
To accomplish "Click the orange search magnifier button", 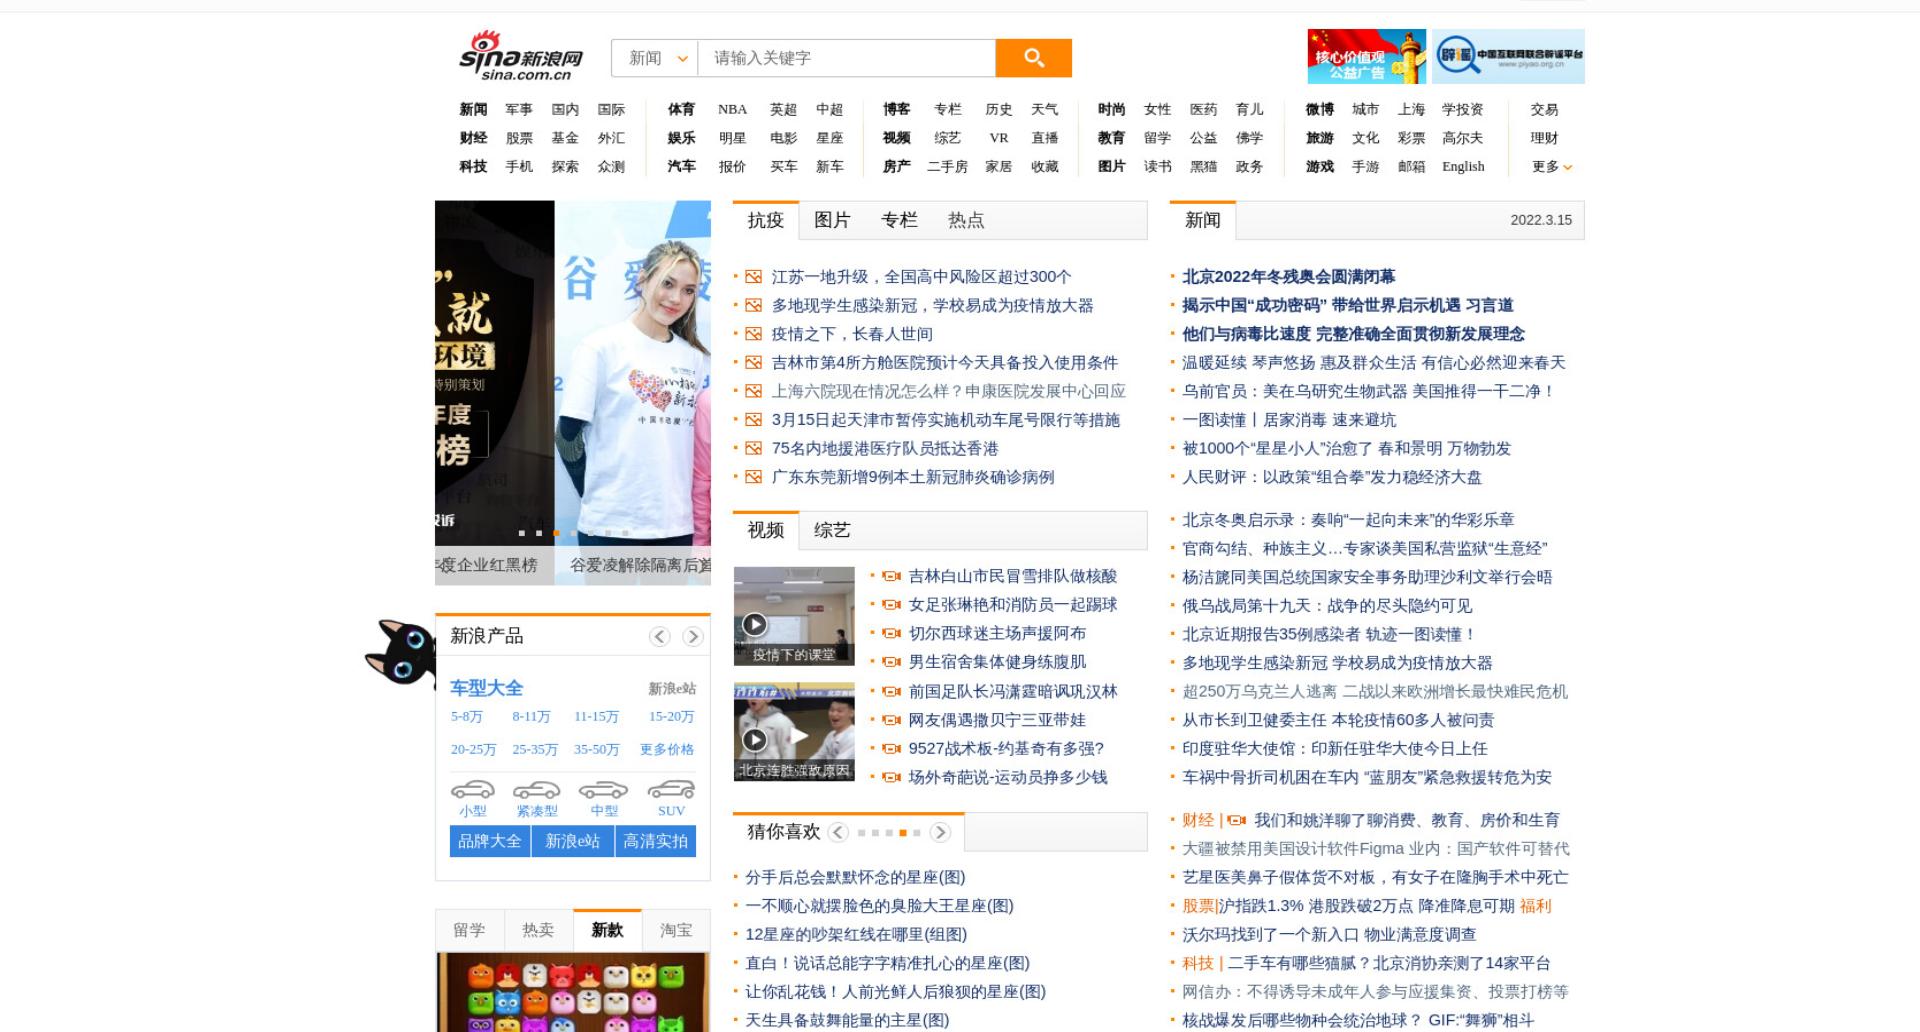I will click(1033, 58).
